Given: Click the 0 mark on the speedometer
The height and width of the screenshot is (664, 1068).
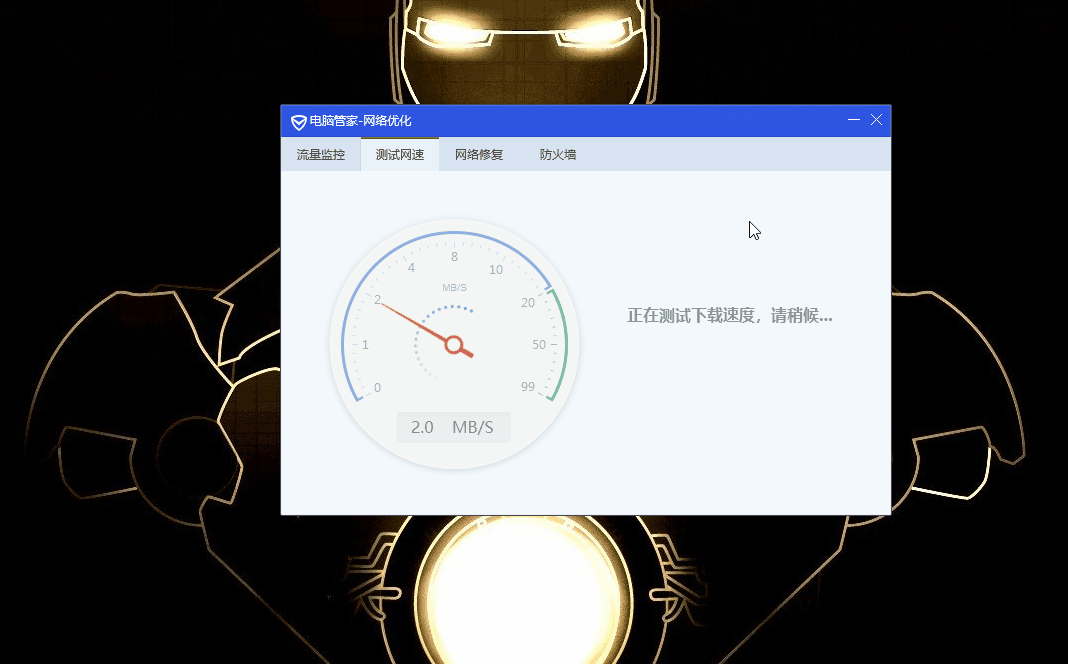Looking at the screenshot, I should 378,387.
